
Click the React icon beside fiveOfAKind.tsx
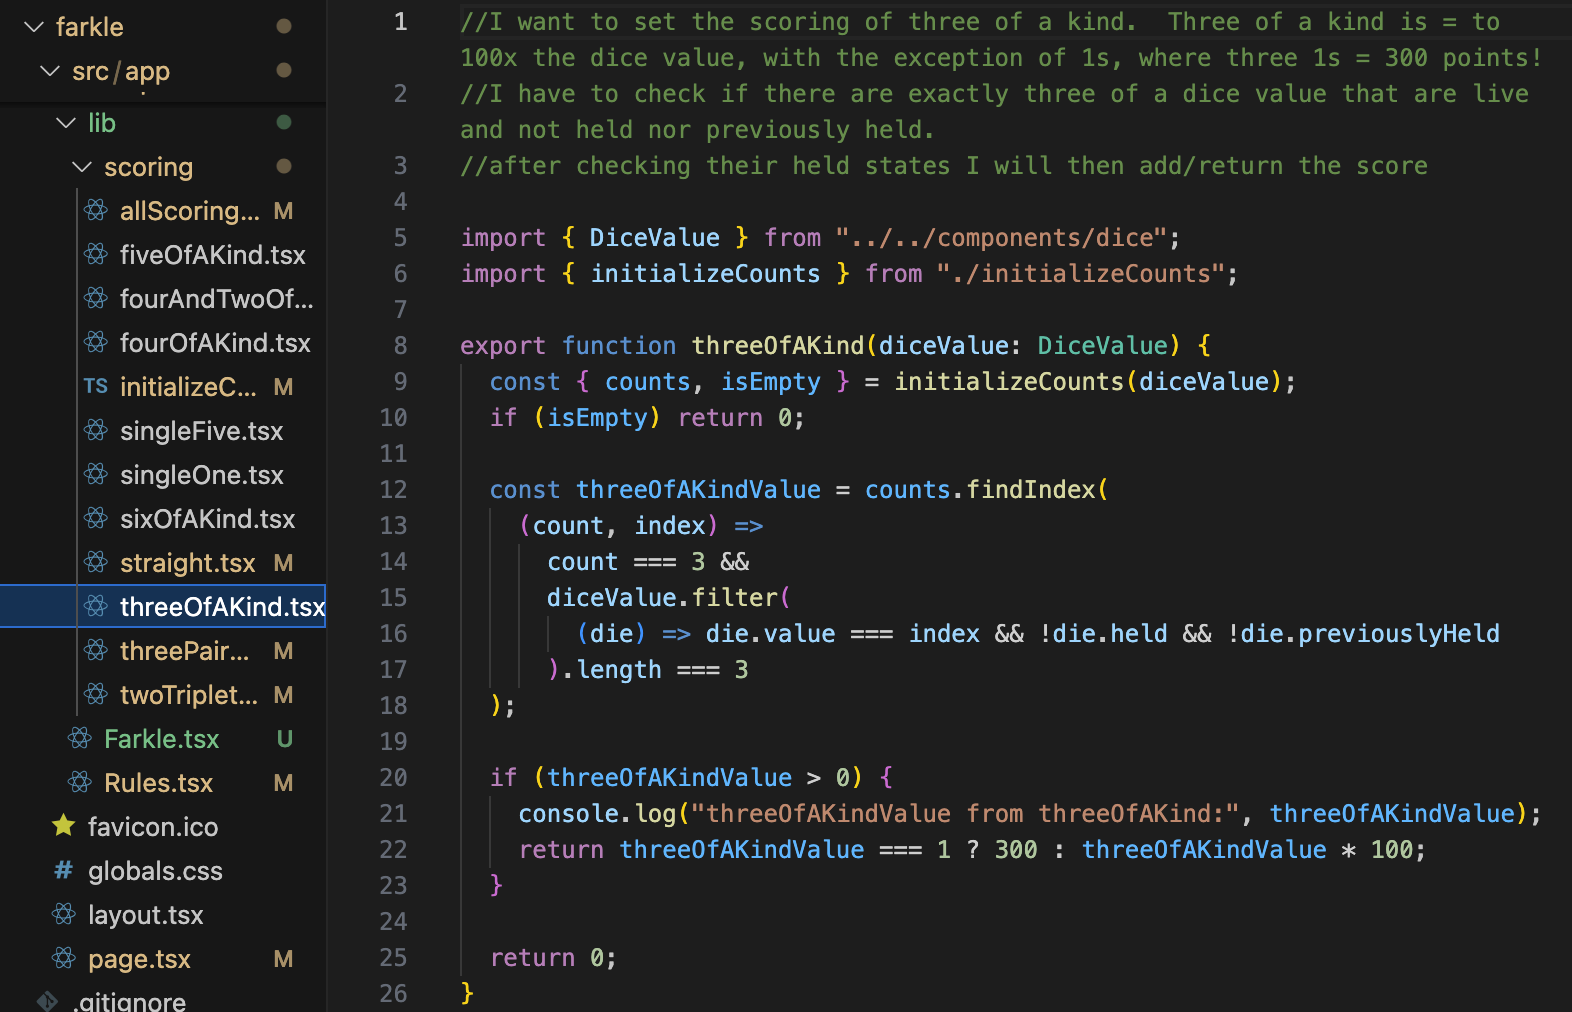tap(96, 255)
